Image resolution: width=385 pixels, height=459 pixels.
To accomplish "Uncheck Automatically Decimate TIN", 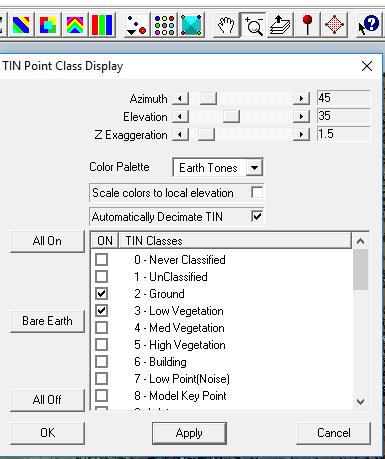I will click(257, 216).
